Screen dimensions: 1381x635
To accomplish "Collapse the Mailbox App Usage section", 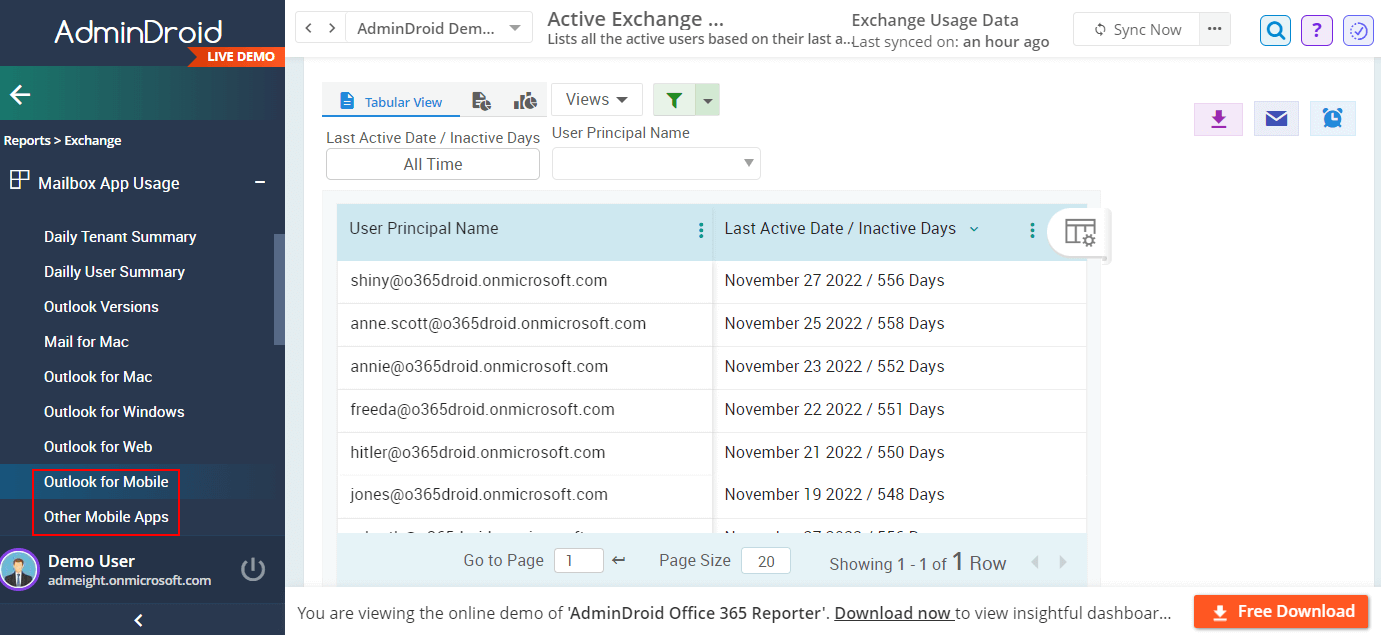I will (x=259, y=183).
